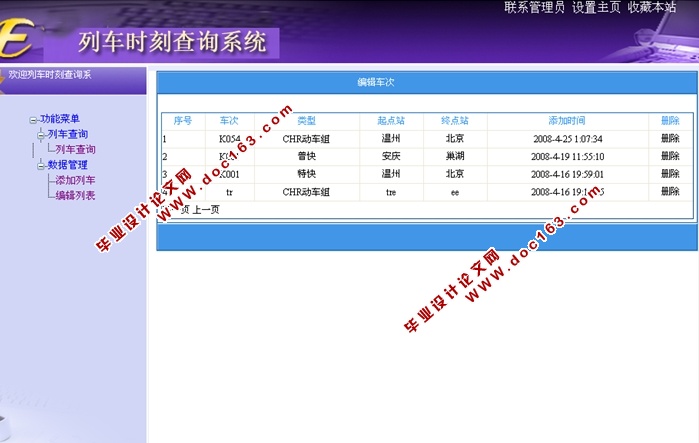Click 北京 end station in K001 row
Viewport: 699px width, 443px height.
455,174
